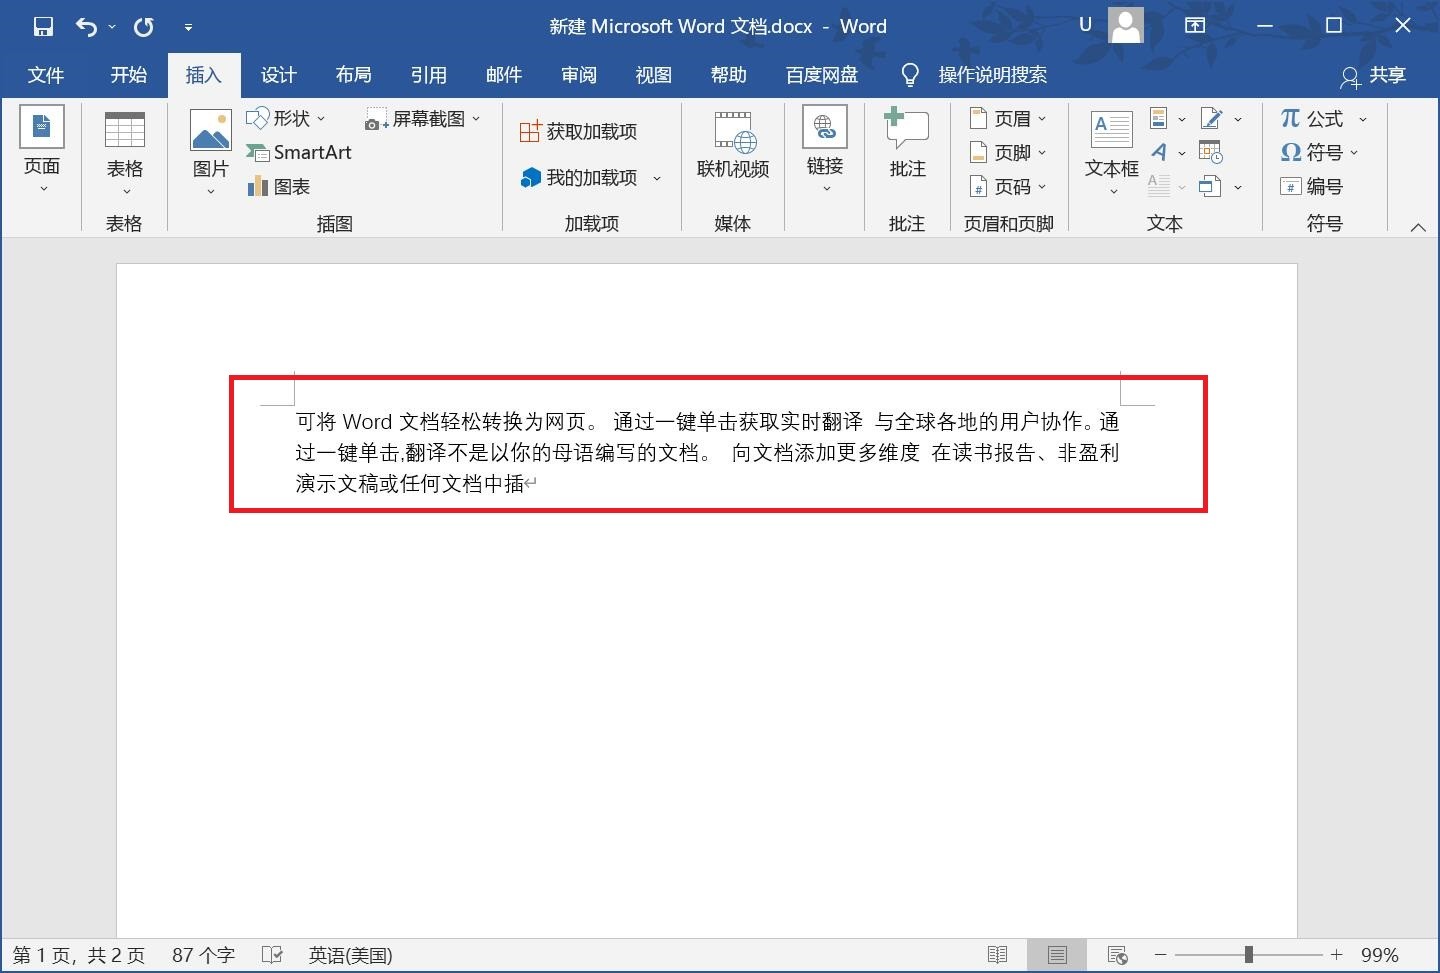Open the 符号 symbol menu
1440x973 pixels.
pyautogui.click(x=1320, y=153)
